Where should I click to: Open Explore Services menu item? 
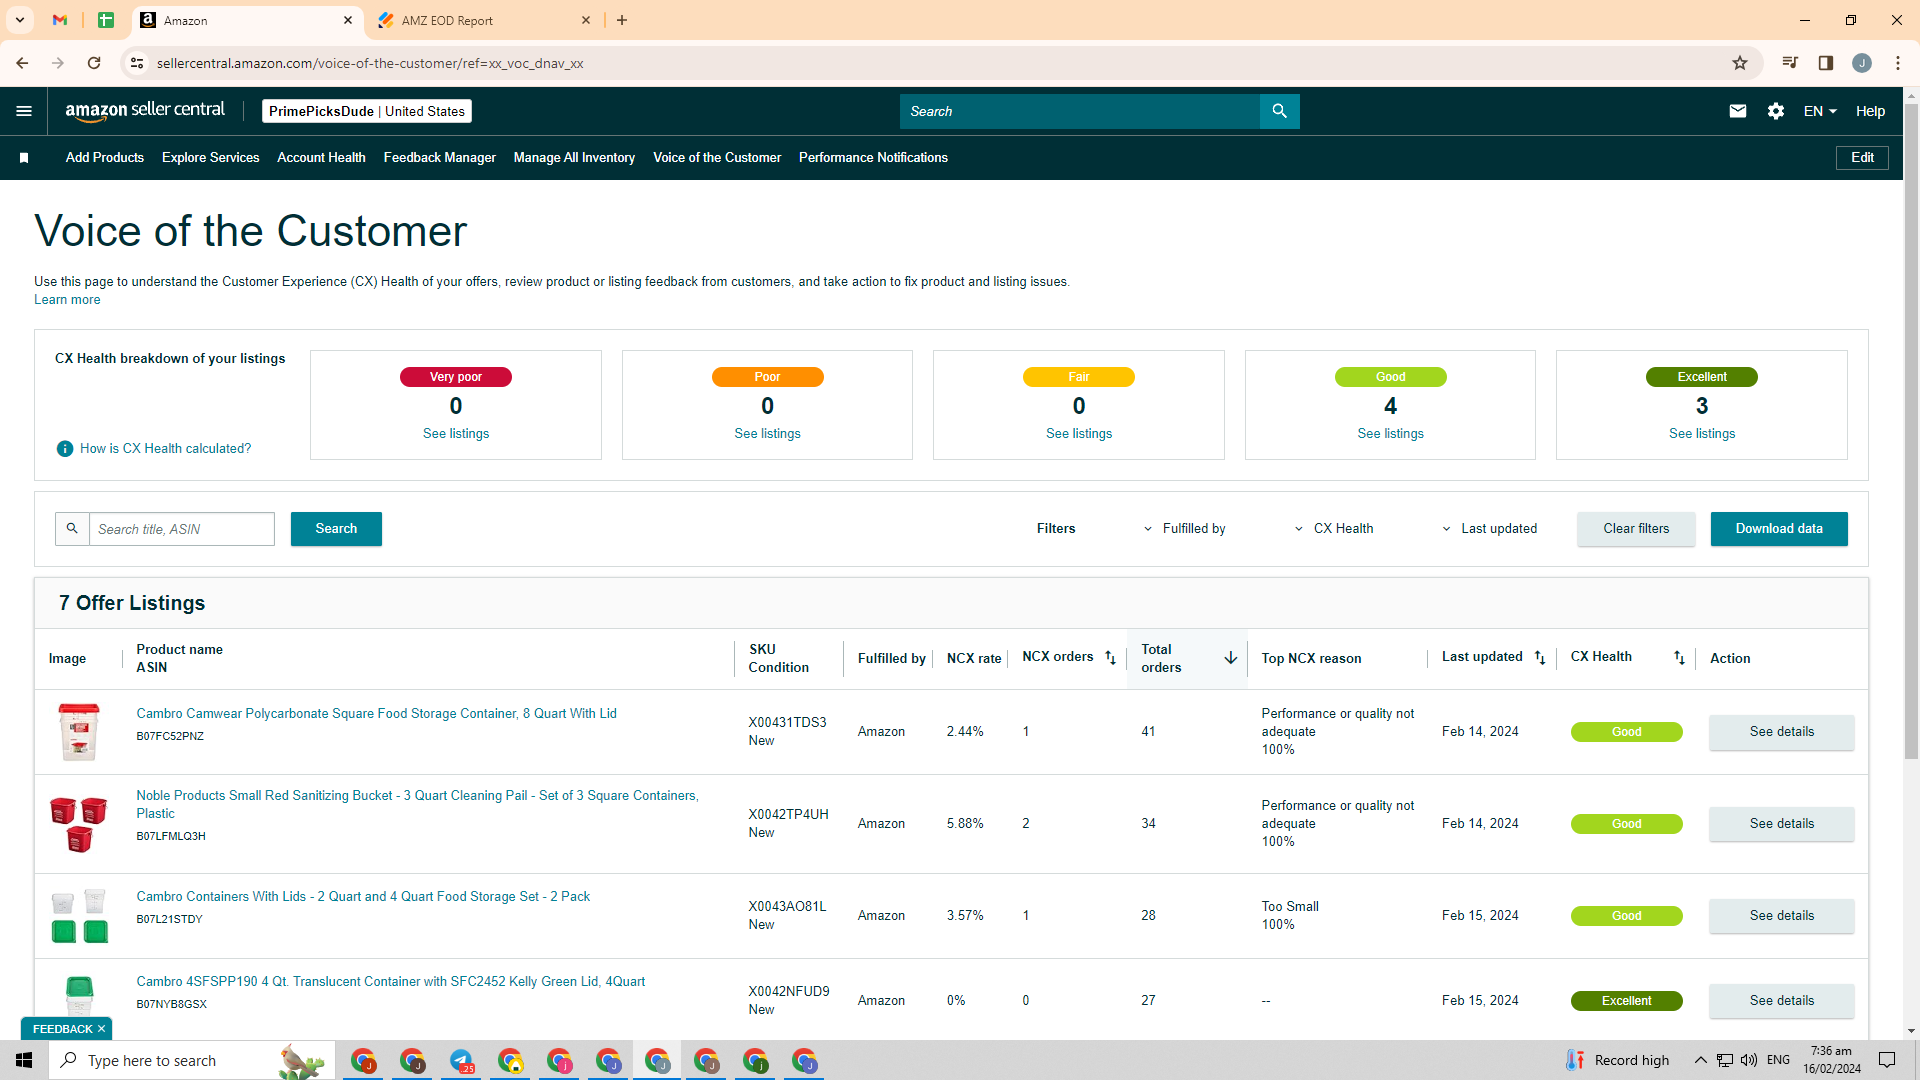point(211,158)
